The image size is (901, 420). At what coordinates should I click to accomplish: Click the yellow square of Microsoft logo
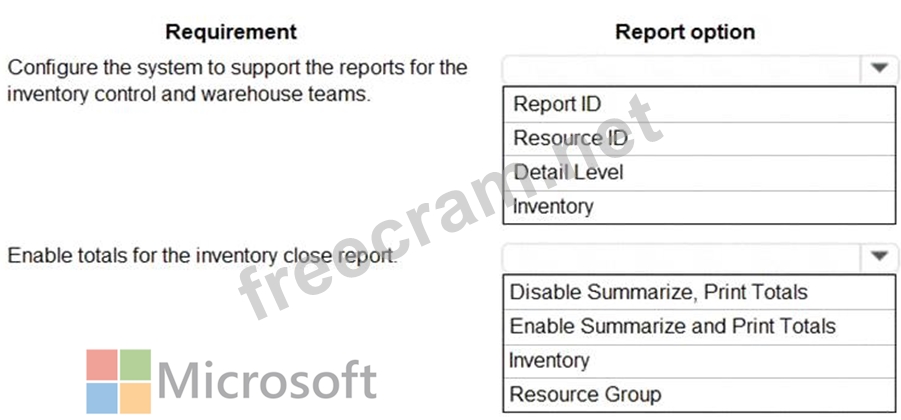pos(135,398)
